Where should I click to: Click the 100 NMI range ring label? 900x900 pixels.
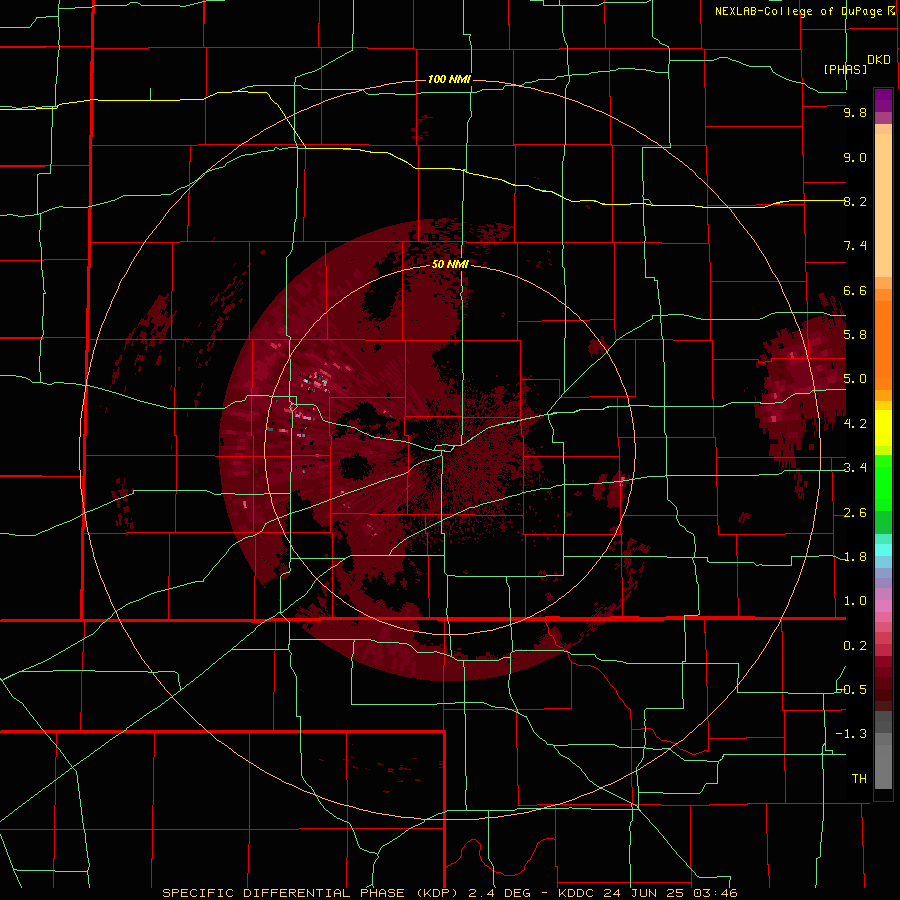coord(449,79)
